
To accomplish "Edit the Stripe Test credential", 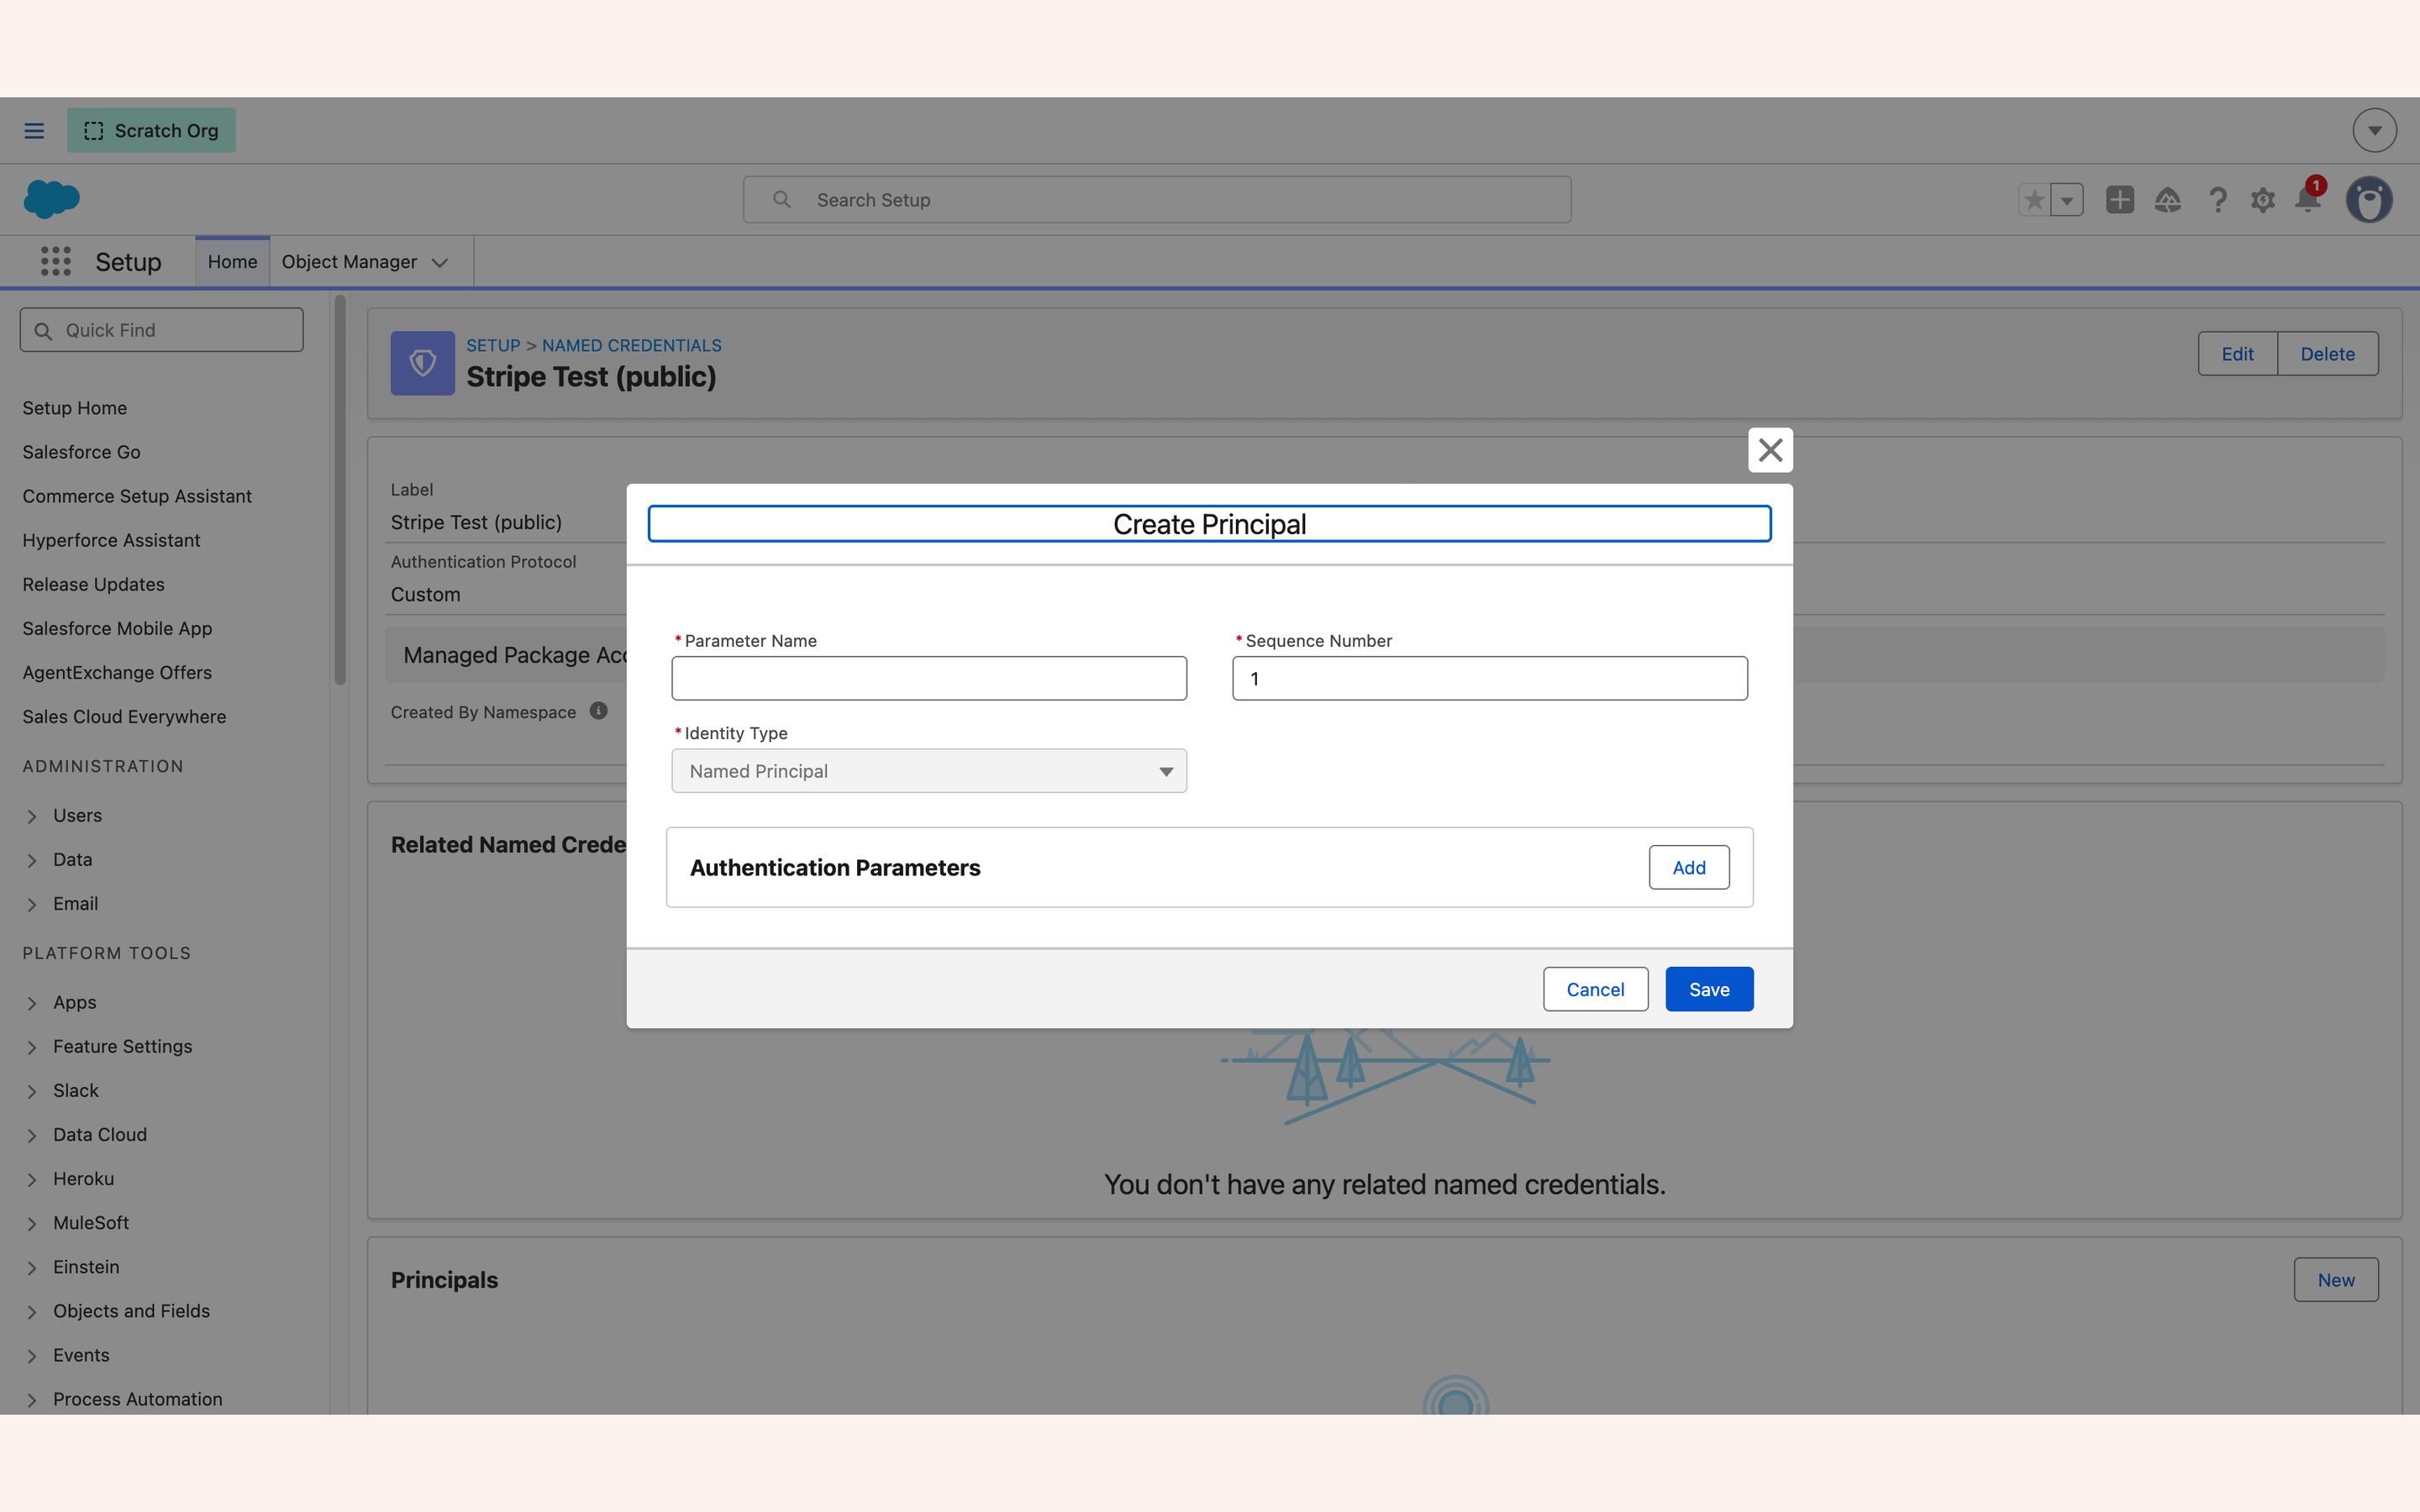I will pyautogui.click(x=2237, y=353).
